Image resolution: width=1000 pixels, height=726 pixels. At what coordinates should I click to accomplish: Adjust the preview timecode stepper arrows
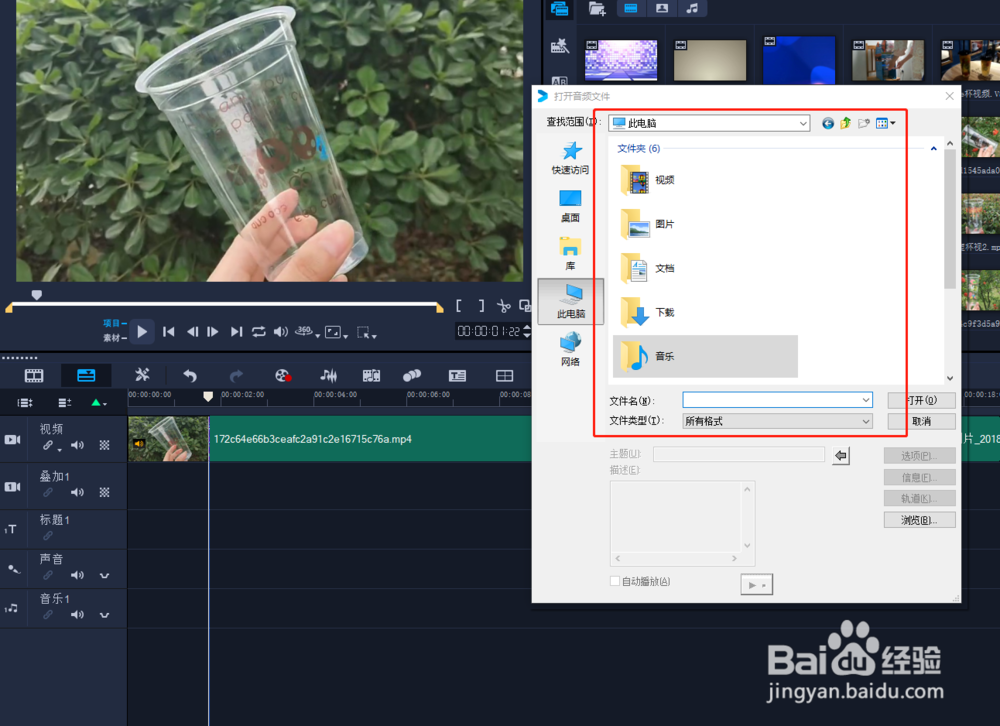527,331
